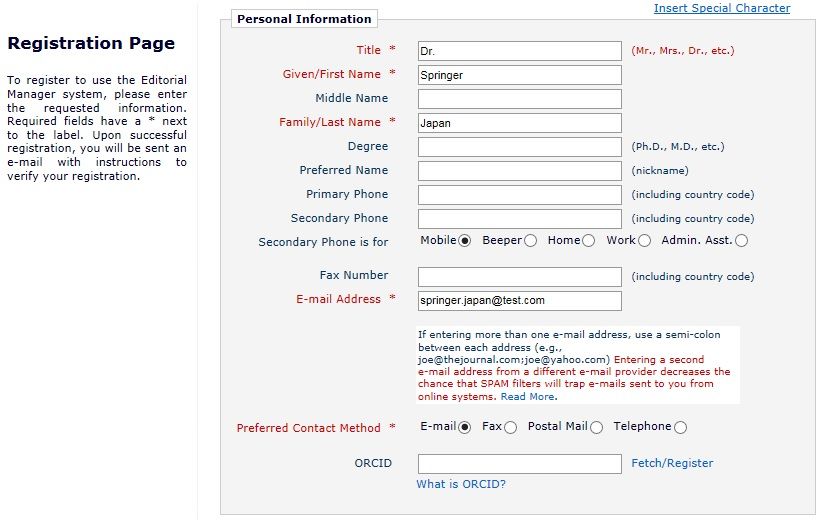Viewport: 824px width, 520px height.
Task: Select the Admin. Asst. radio option
Action: coord(741,241)
